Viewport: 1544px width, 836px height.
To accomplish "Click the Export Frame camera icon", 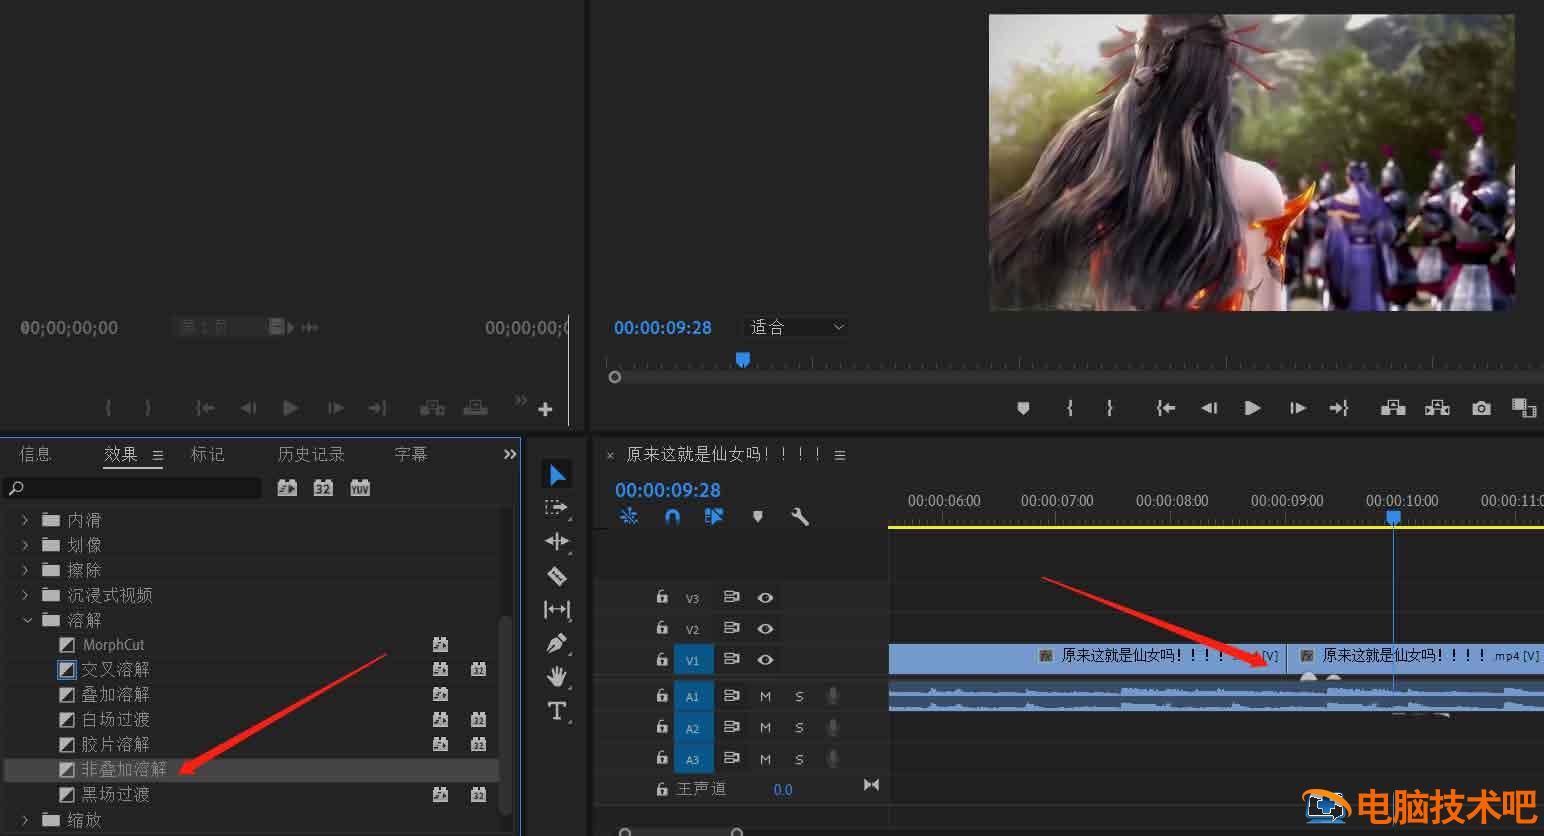I will pos(1481,408).
